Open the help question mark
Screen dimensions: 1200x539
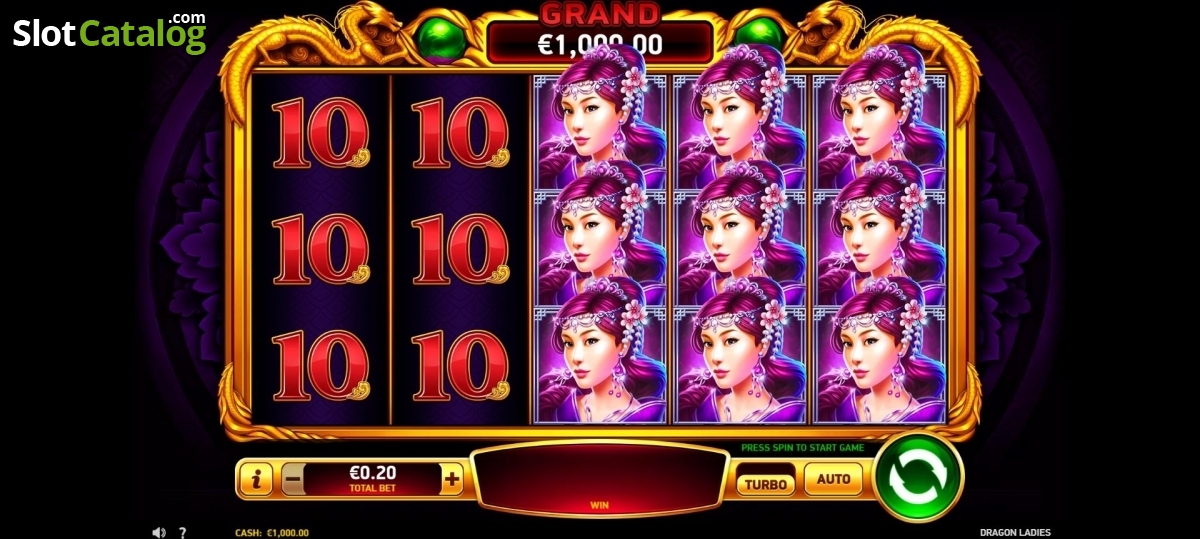(x=182, y=532)
